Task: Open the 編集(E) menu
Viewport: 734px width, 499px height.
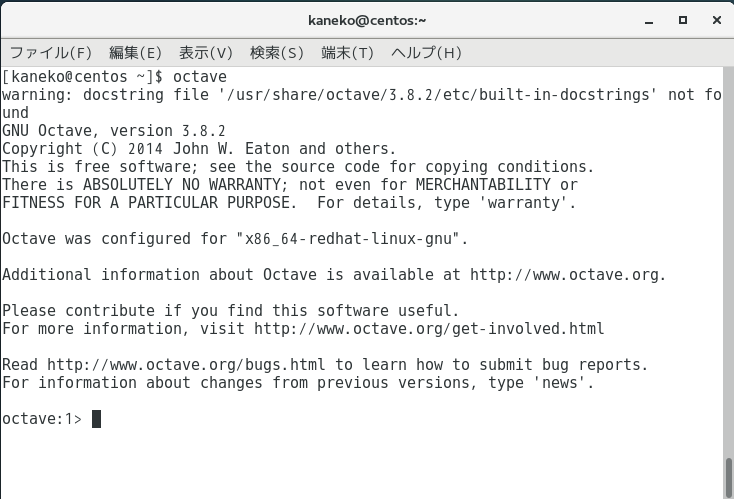Action: (x=135, y=52)
